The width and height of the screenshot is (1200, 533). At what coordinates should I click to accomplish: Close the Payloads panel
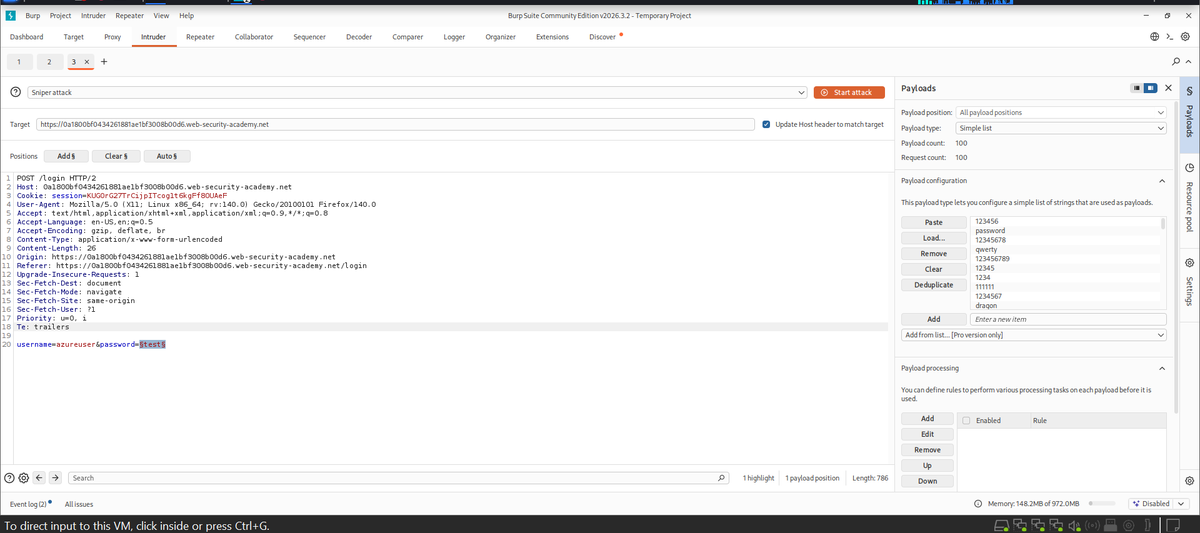(1168, 88)
